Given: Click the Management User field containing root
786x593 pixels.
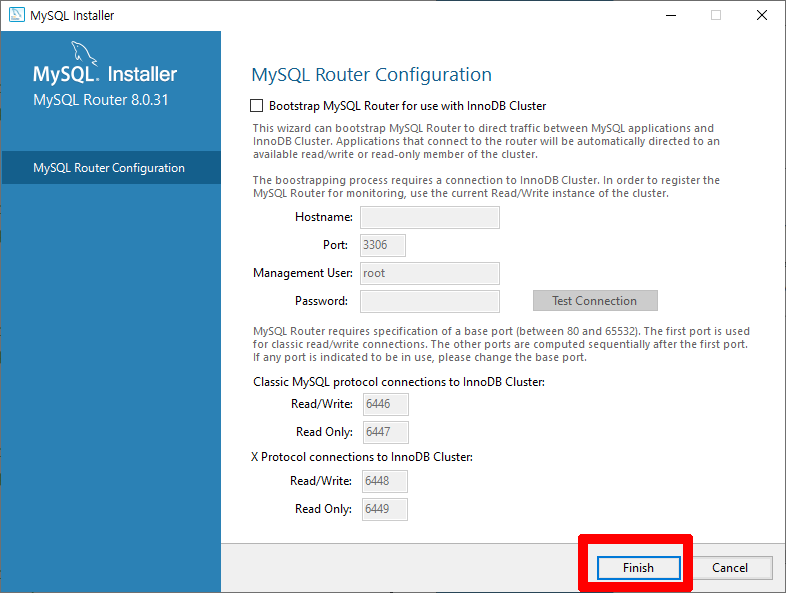Looking at the screenshot, I should click(x=430, y=273).
